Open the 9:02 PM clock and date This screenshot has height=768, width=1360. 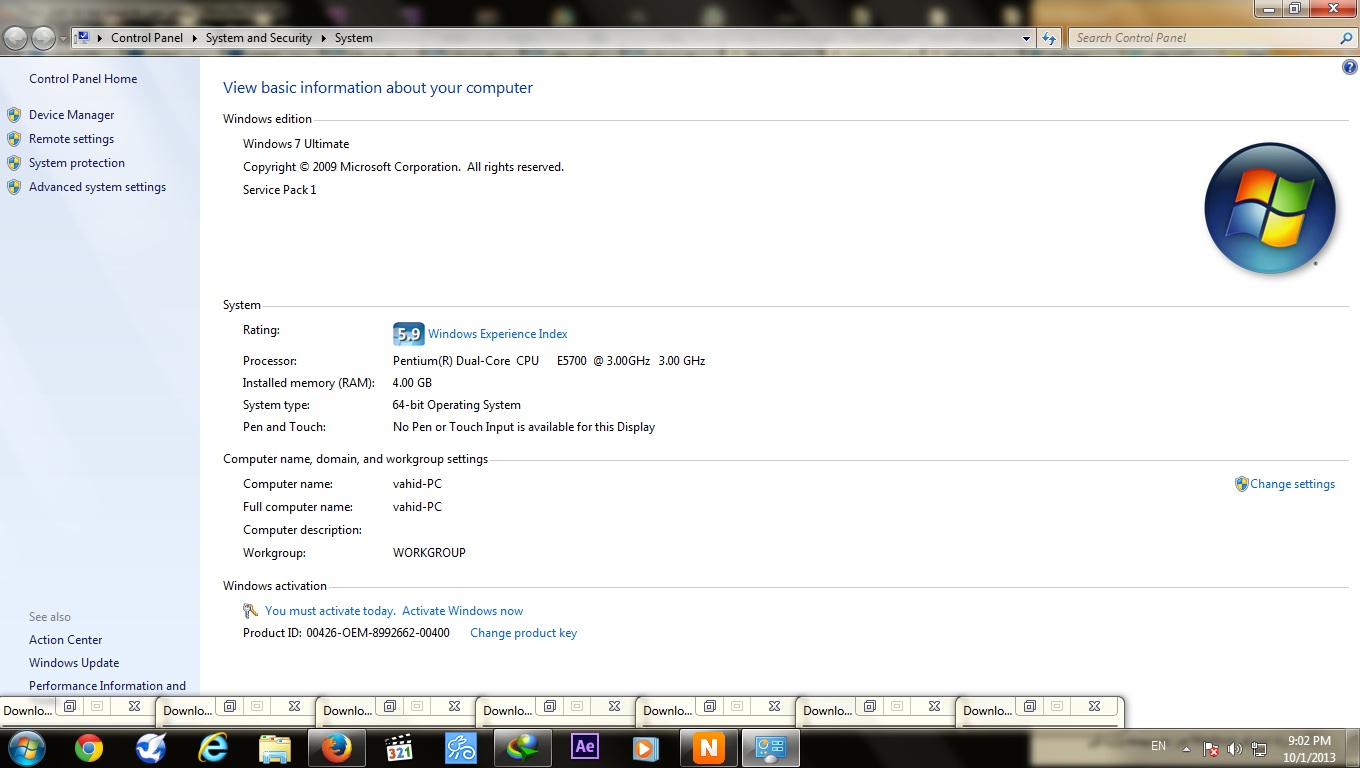(1309, 749)
